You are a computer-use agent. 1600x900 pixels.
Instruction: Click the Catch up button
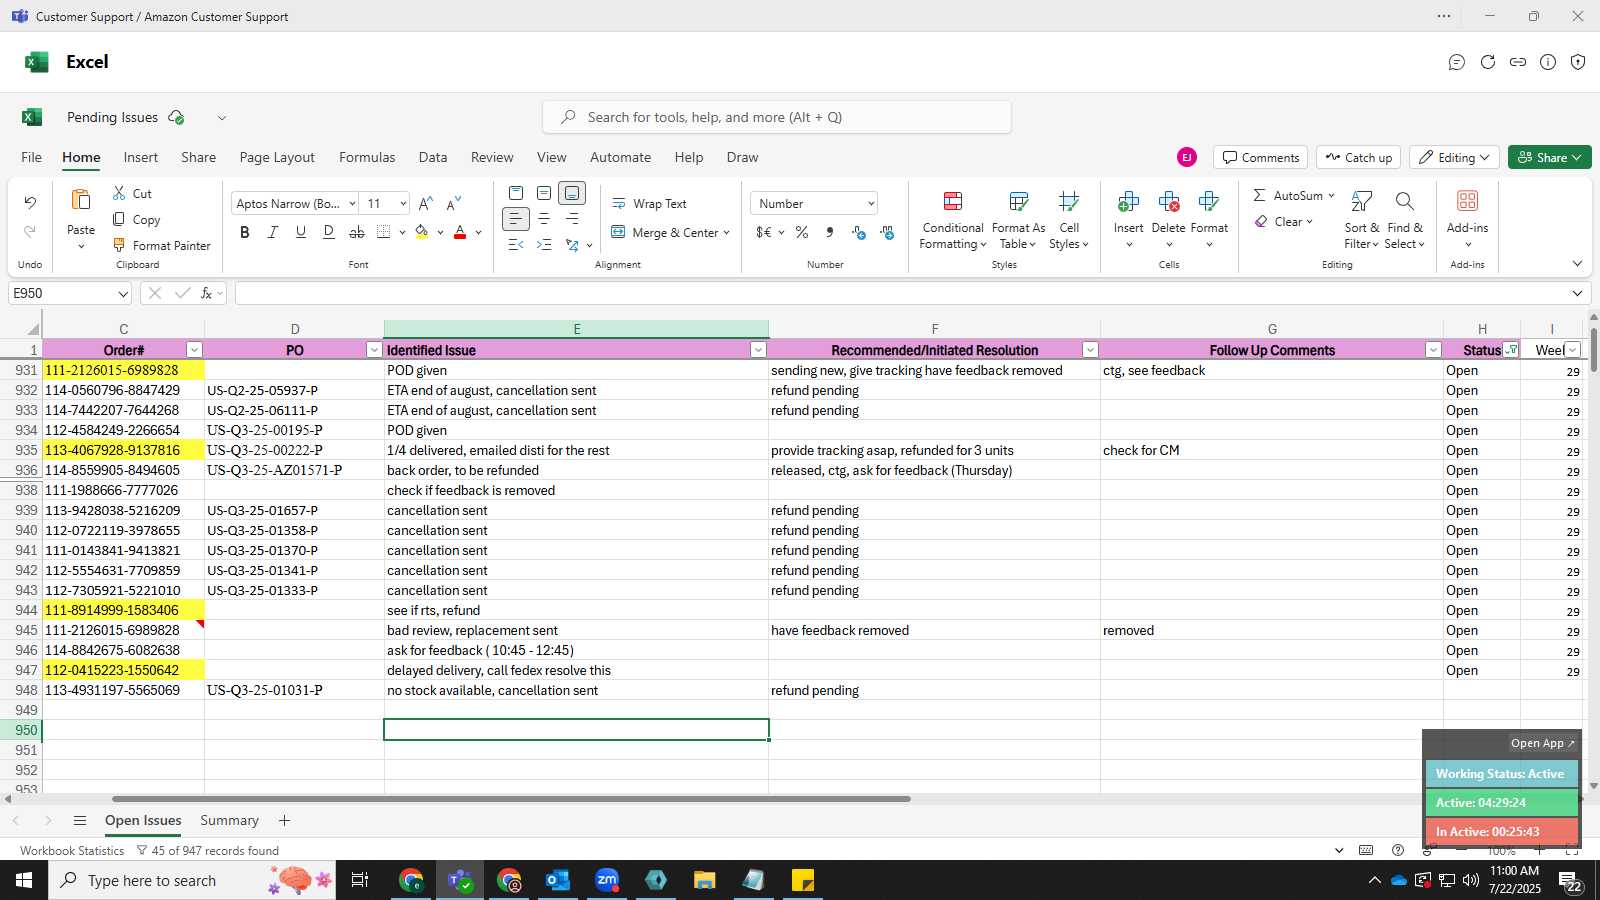[1358, 157]
